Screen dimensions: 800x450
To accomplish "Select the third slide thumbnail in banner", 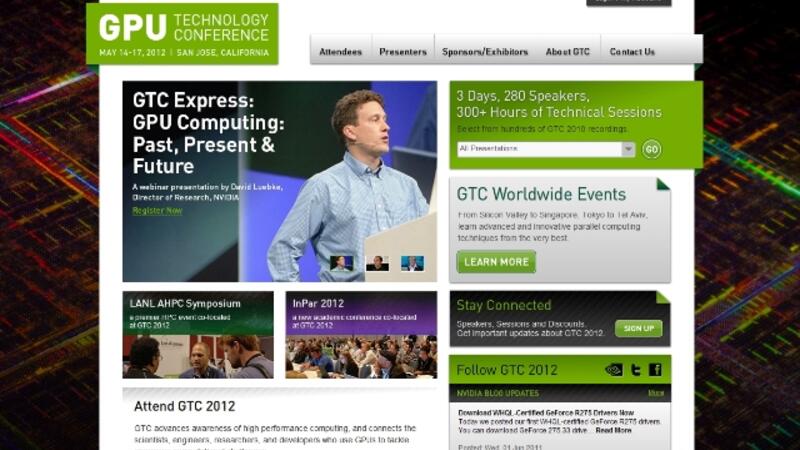I will [412, 263].
